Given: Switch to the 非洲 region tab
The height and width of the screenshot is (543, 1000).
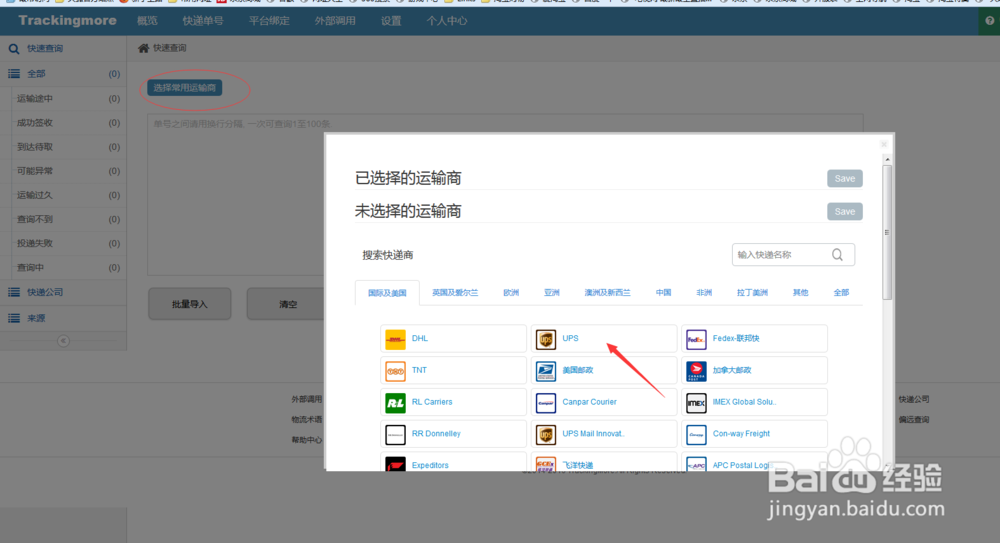Looking at the screenshot, I should pos(704,293).
